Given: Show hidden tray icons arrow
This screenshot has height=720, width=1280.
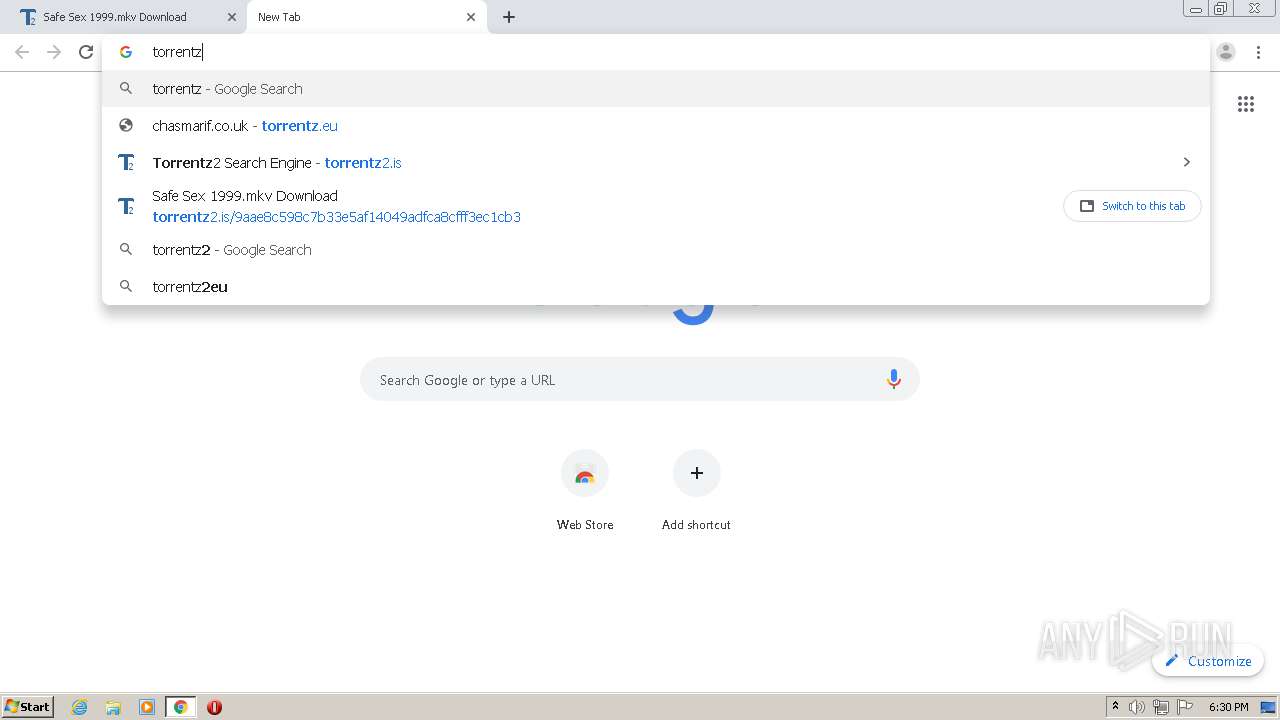Looking at the screenshot, I should click(x=1115, y=707).
